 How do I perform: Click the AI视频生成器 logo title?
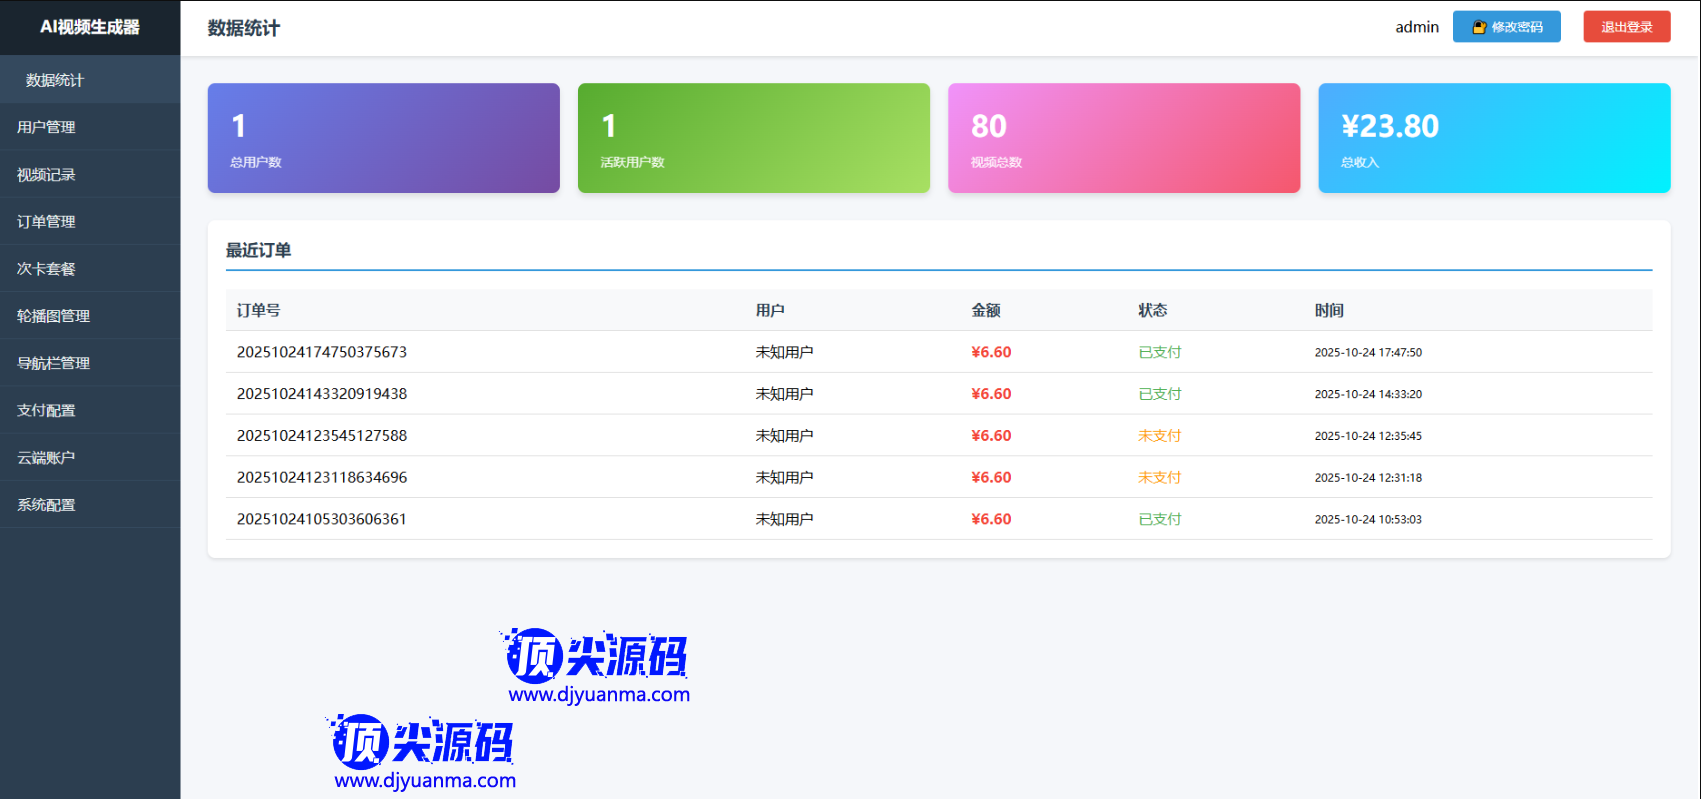pyautogui.click(x=90, y=27)
